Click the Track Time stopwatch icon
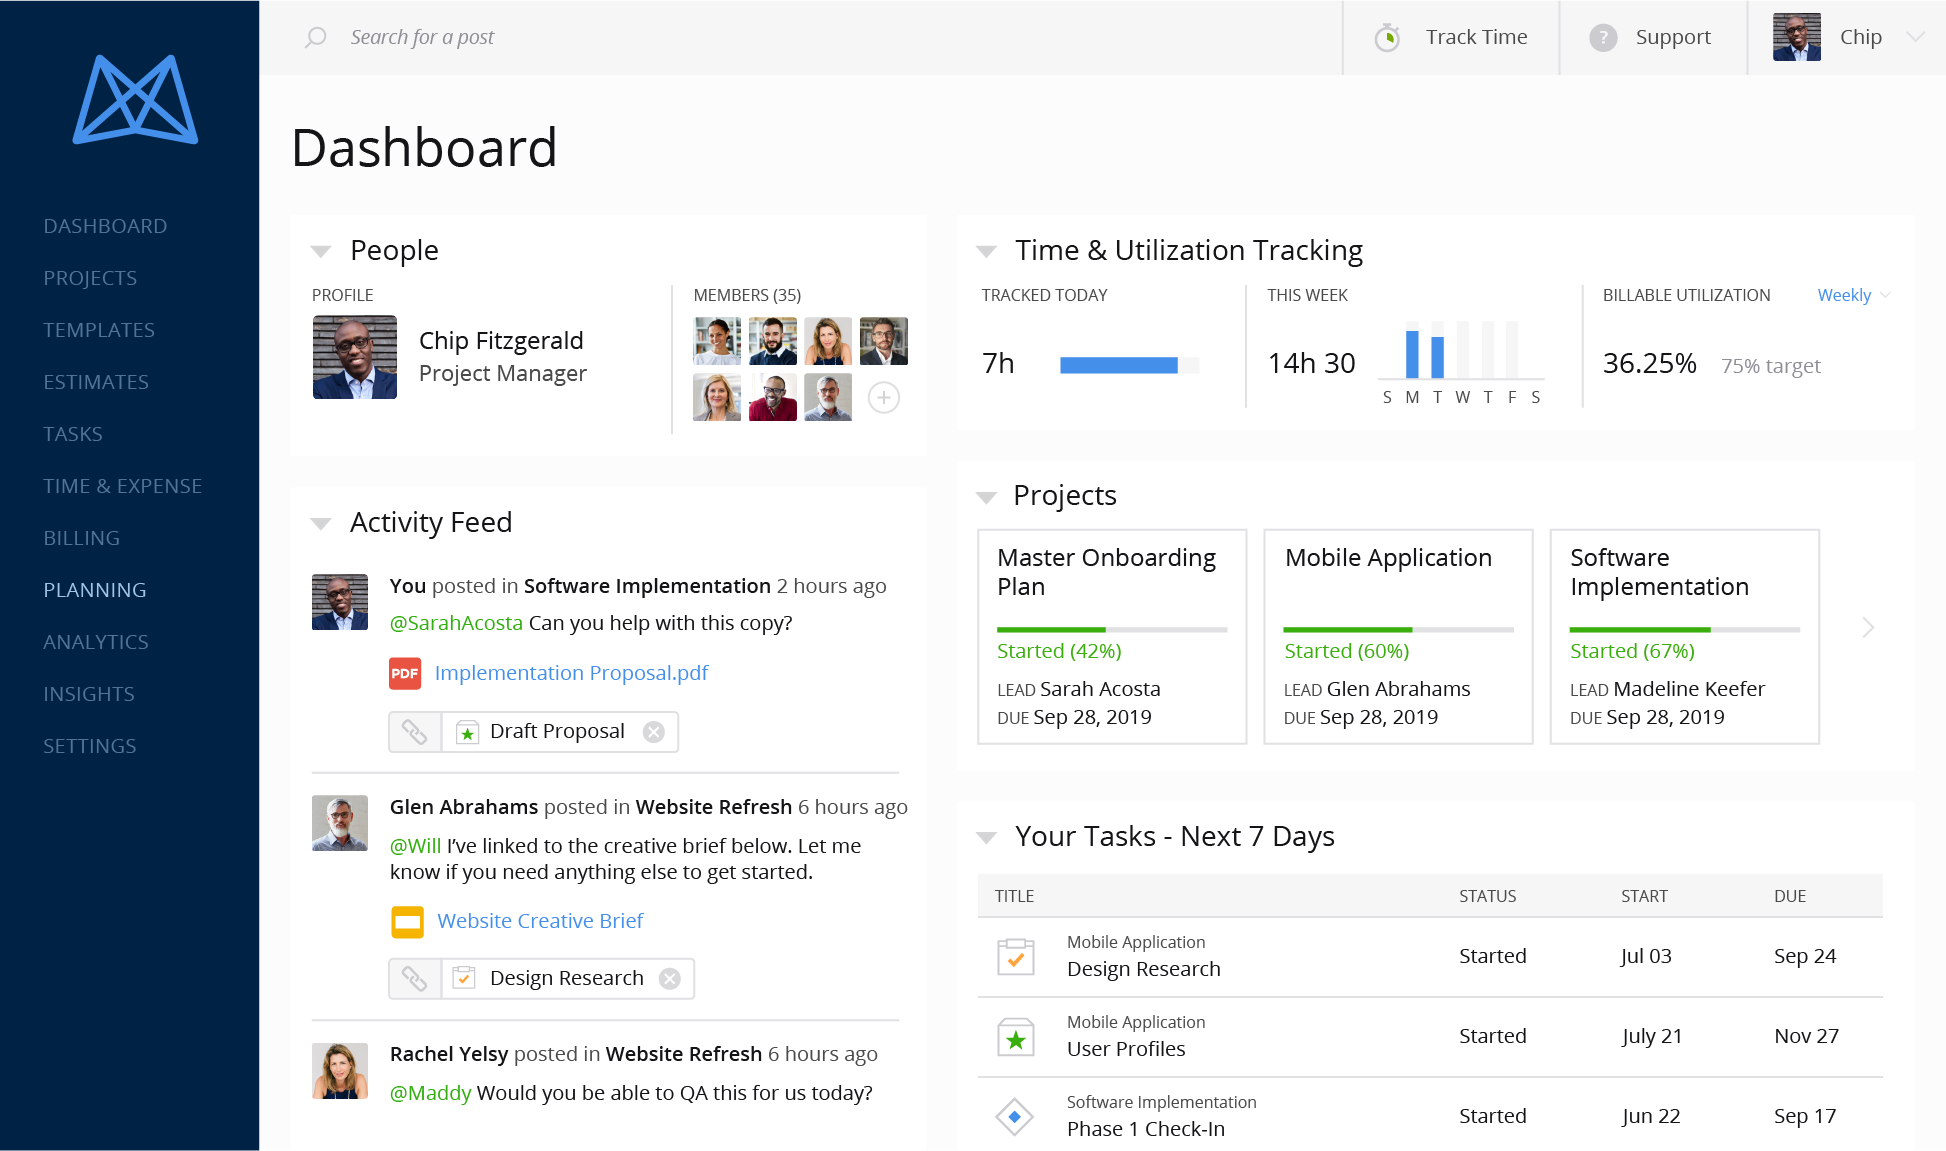1946x1151 pixels. (1388, 36)
